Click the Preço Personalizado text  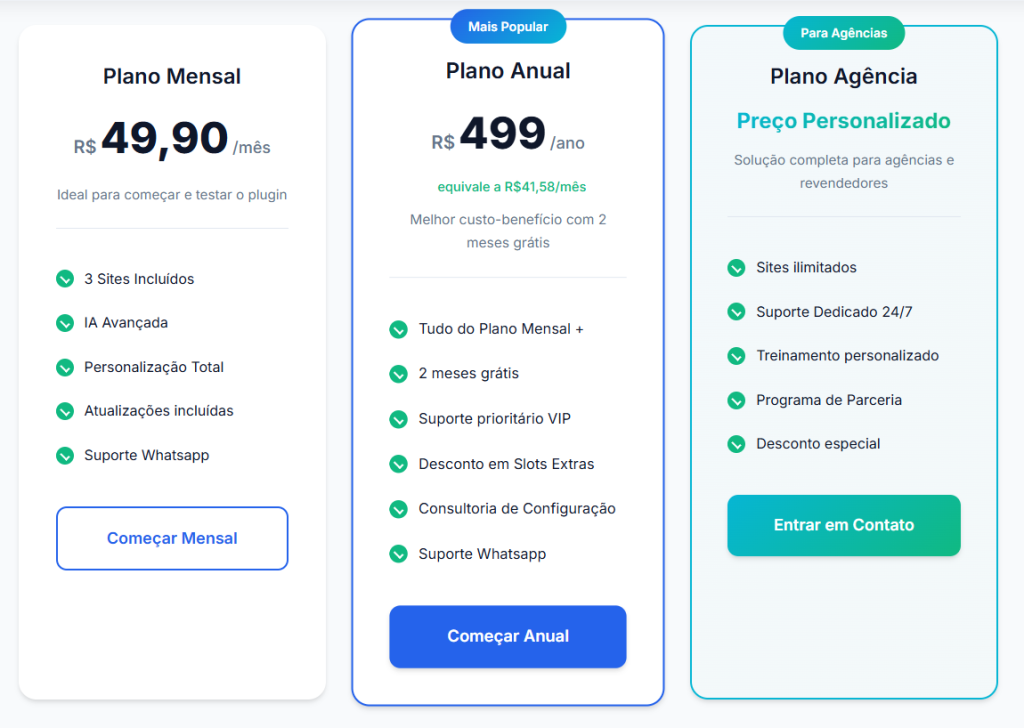click(x=843, y=121)
